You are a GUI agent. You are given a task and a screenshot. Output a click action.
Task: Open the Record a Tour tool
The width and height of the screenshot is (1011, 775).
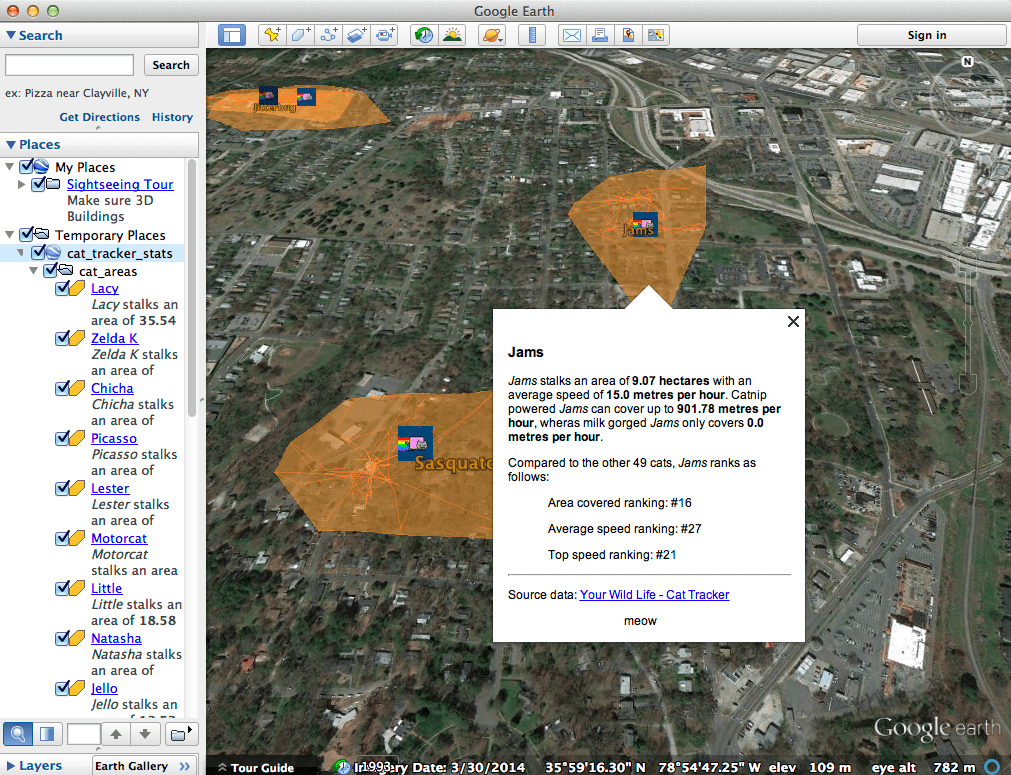click(x=384, y=34)
